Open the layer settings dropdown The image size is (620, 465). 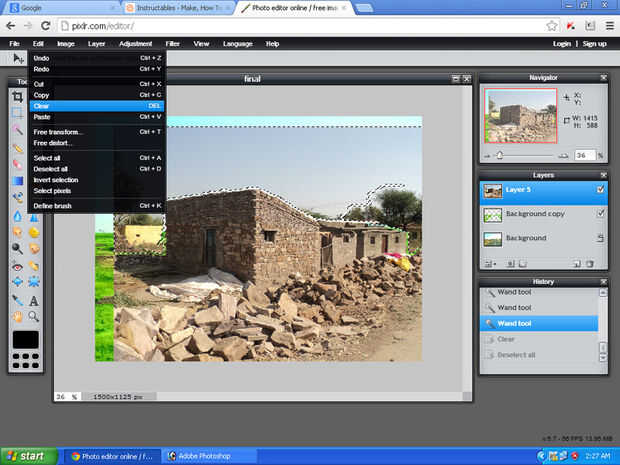490,264
